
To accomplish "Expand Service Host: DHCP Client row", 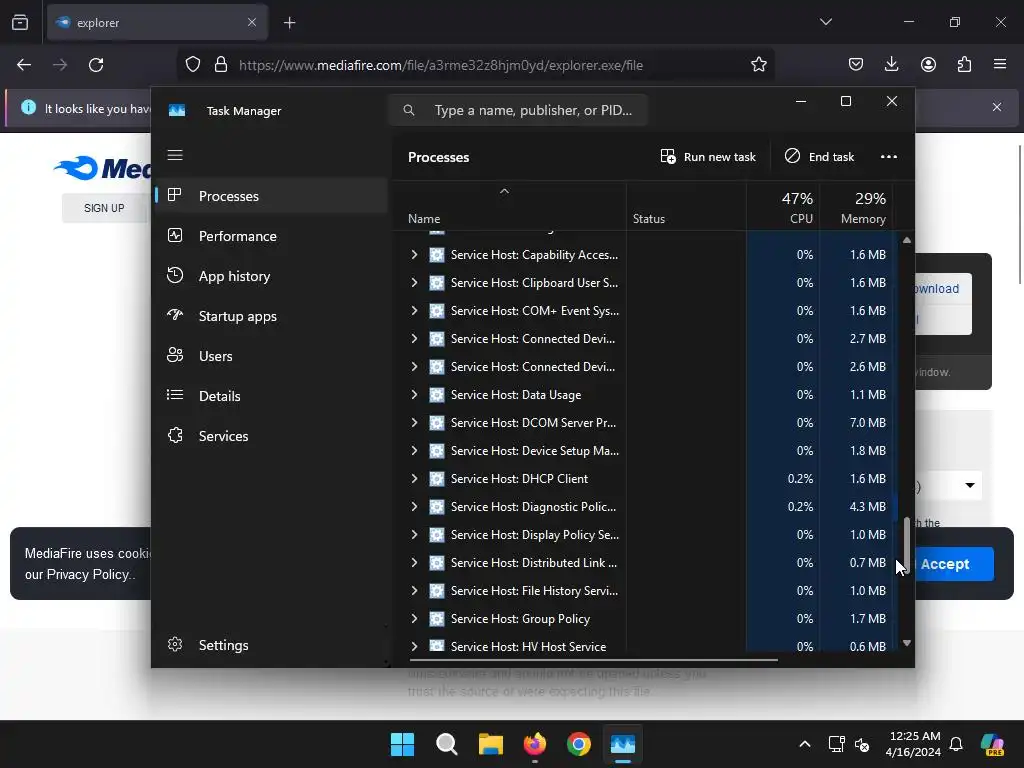I will [414, 479].
